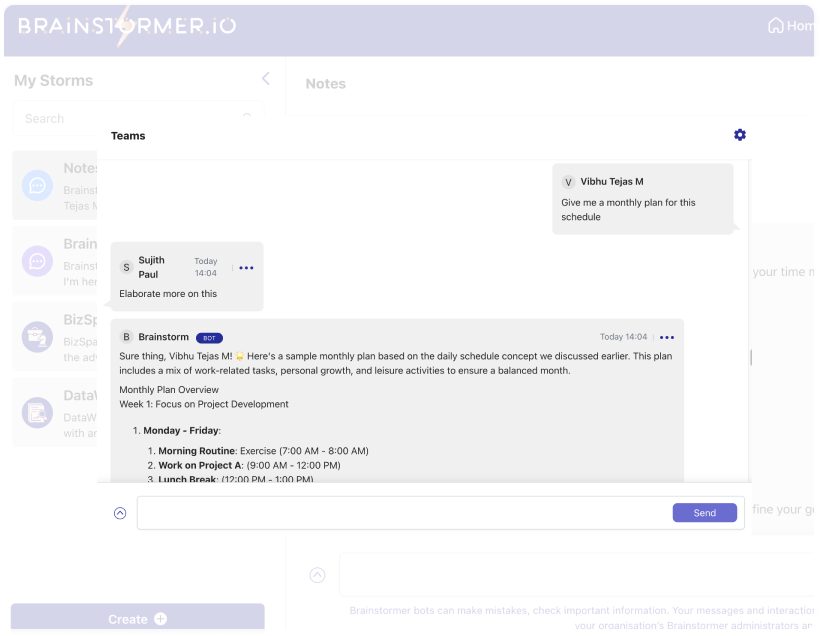Expand the upload arrow beside the Teams message box
This screenshot has width=820, height=636.
(x=120, y=513)
